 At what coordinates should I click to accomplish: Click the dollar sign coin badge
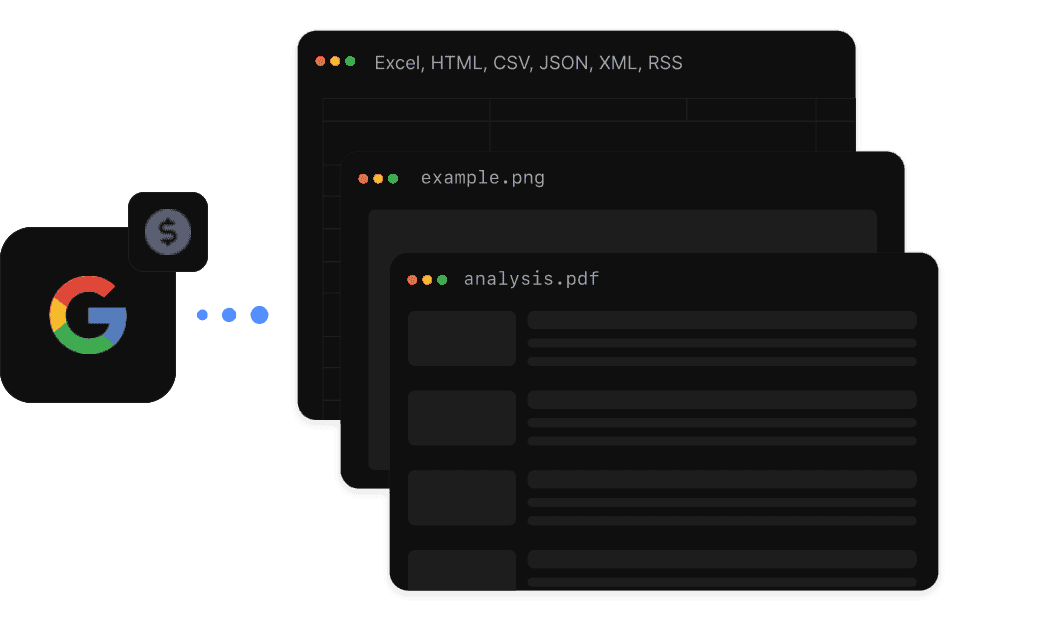click(x=168, y=232)
